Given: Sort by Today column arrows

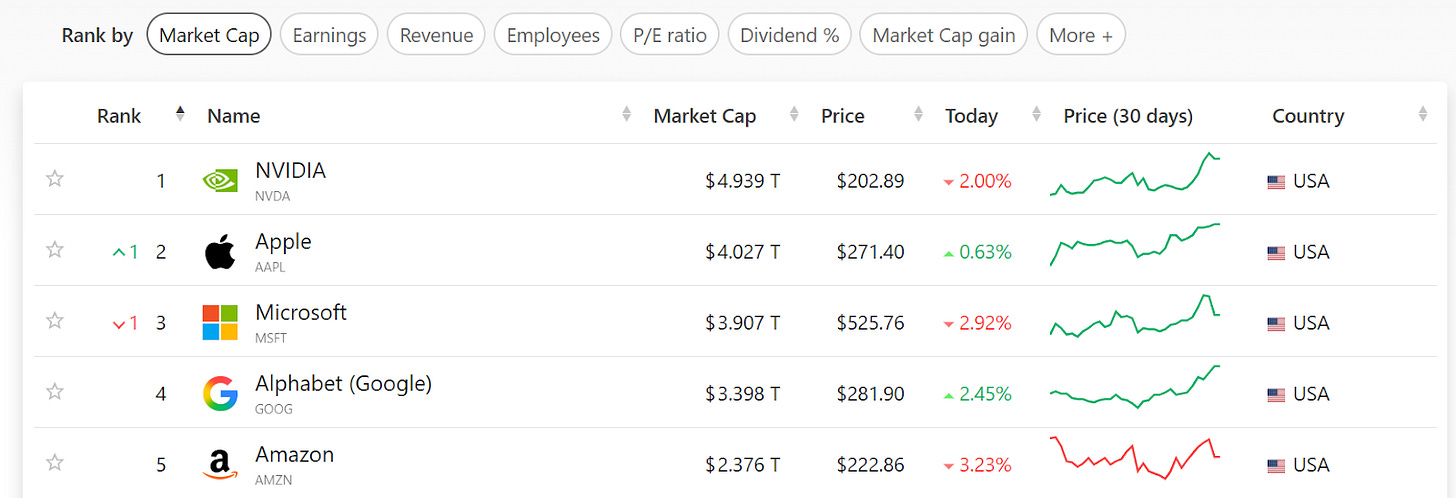Looking at the screenshot, I should [1036, 114].
